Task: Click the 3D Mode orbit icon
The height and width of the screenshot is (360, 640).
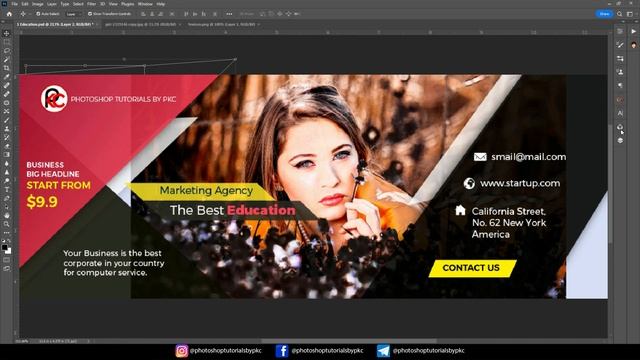Action: 262,14
